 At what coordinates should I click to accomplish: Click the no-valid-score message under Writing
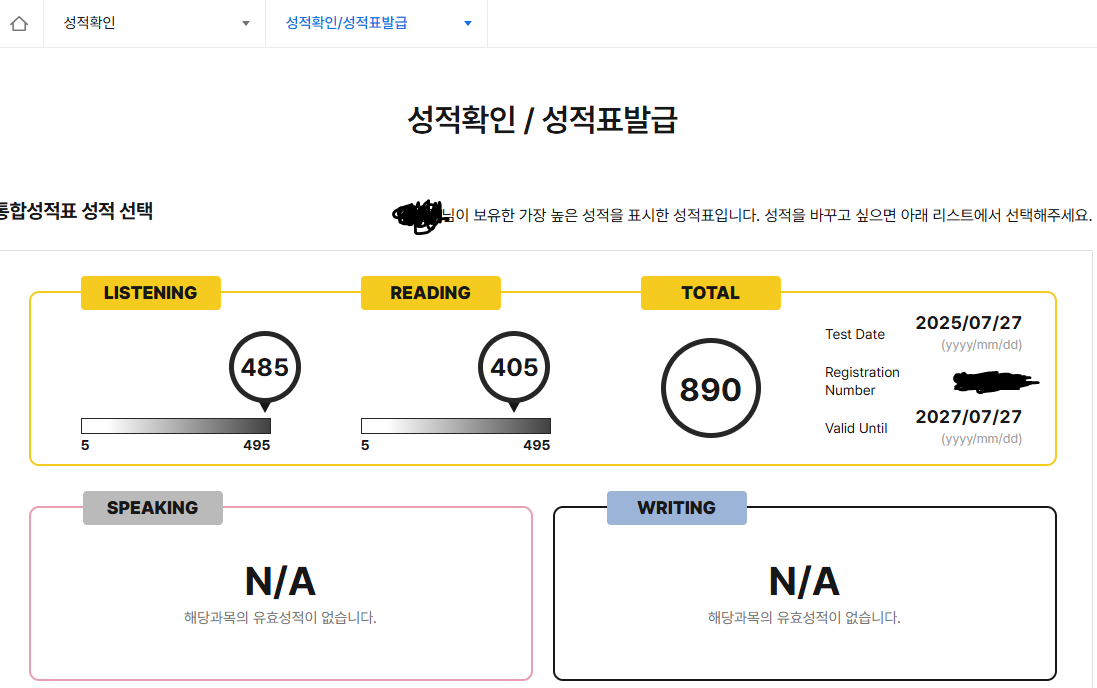tap(804, 617)
